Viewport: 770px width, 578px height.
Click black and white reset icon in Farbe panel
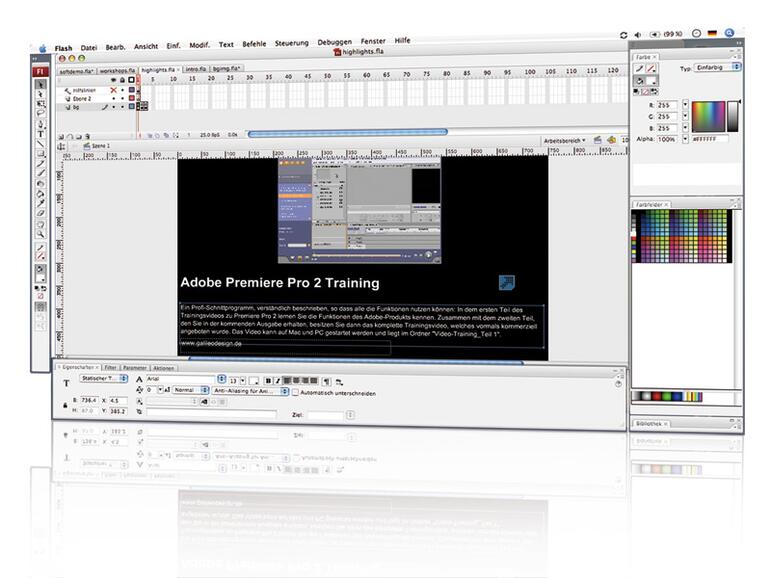click(637, 92)
